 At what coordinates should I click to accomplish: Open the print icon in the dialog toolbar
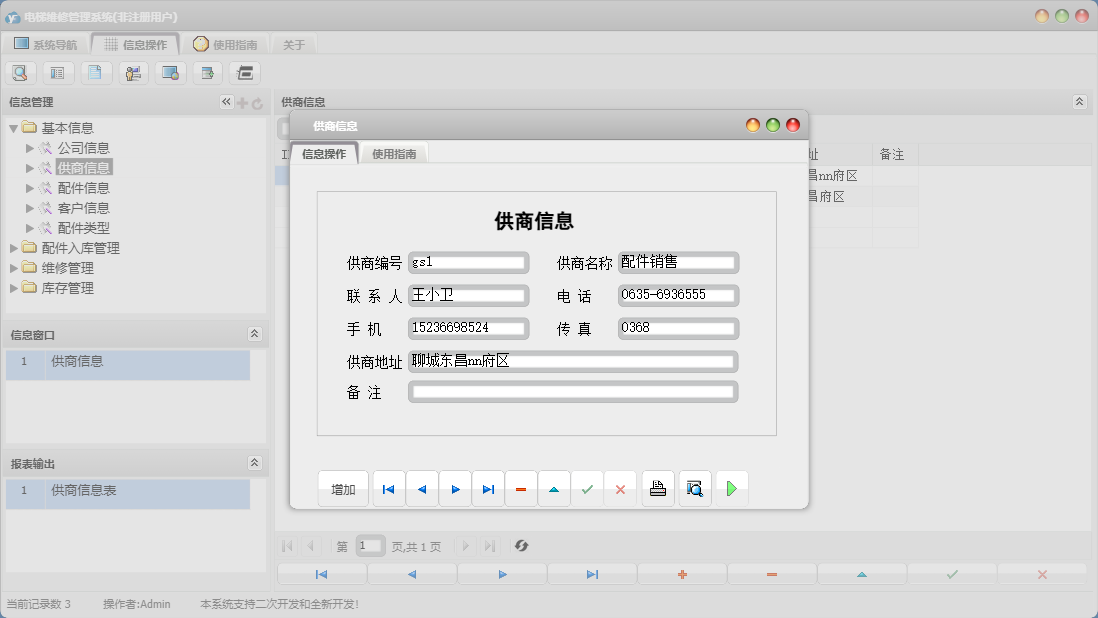657,488
